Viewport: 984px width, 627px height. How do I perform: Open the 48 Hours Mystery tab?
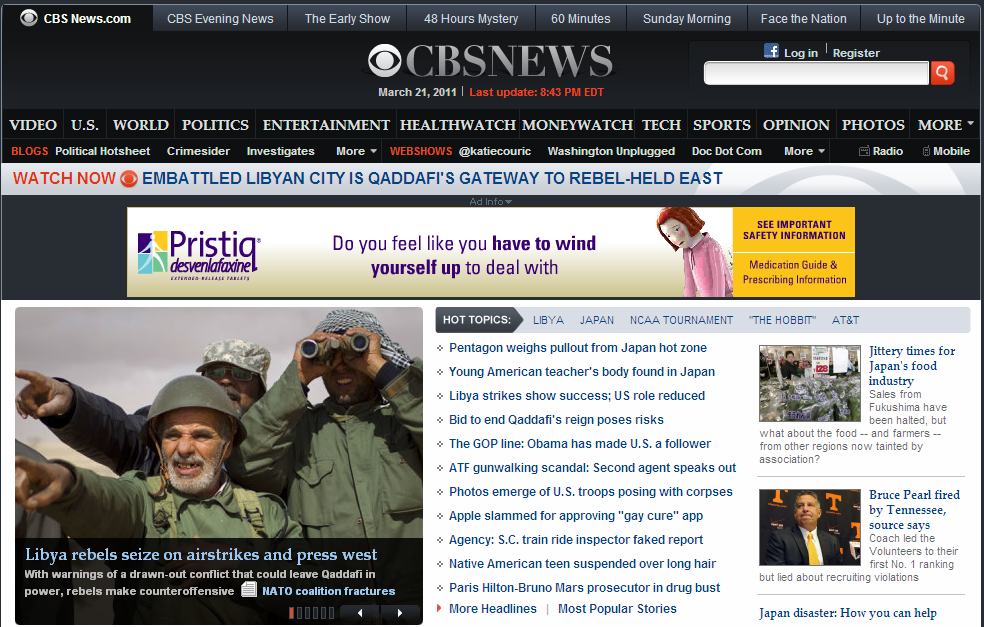coord(471,19)
